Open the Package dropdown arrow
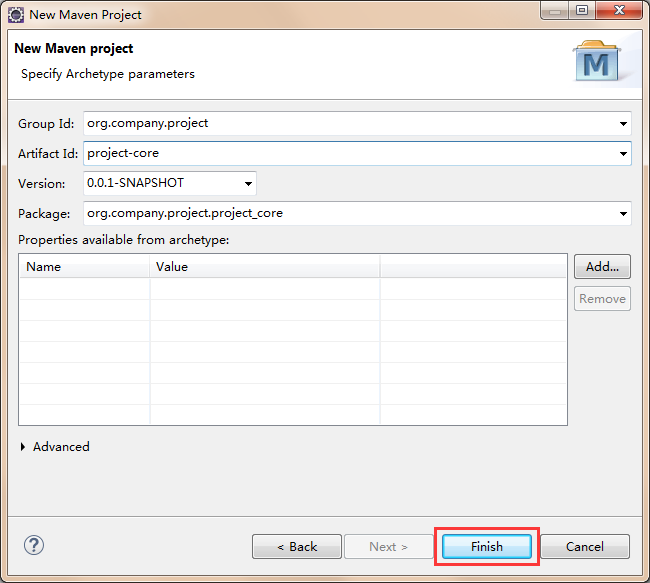This screenshot has width=650, height=583. (623, 214)
